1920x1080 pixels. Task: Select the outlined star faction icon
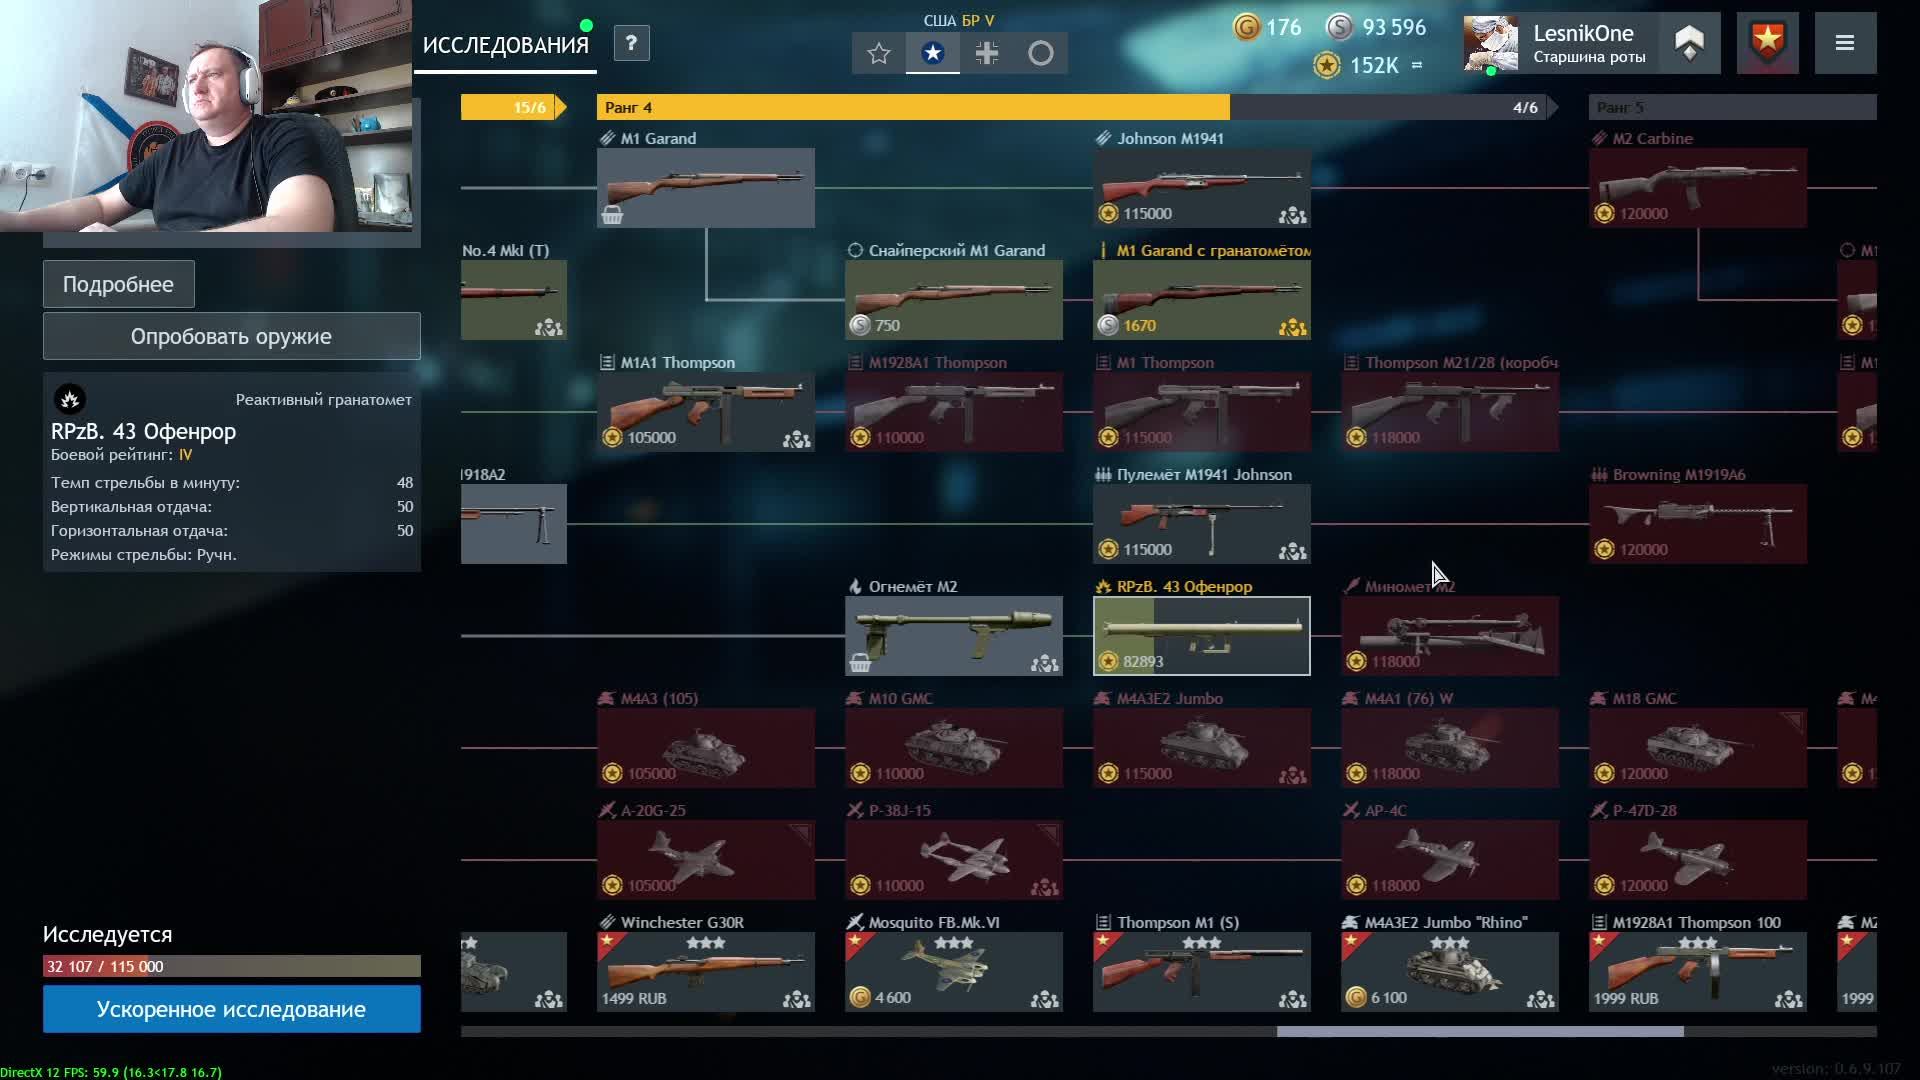(x=879, y=53)
